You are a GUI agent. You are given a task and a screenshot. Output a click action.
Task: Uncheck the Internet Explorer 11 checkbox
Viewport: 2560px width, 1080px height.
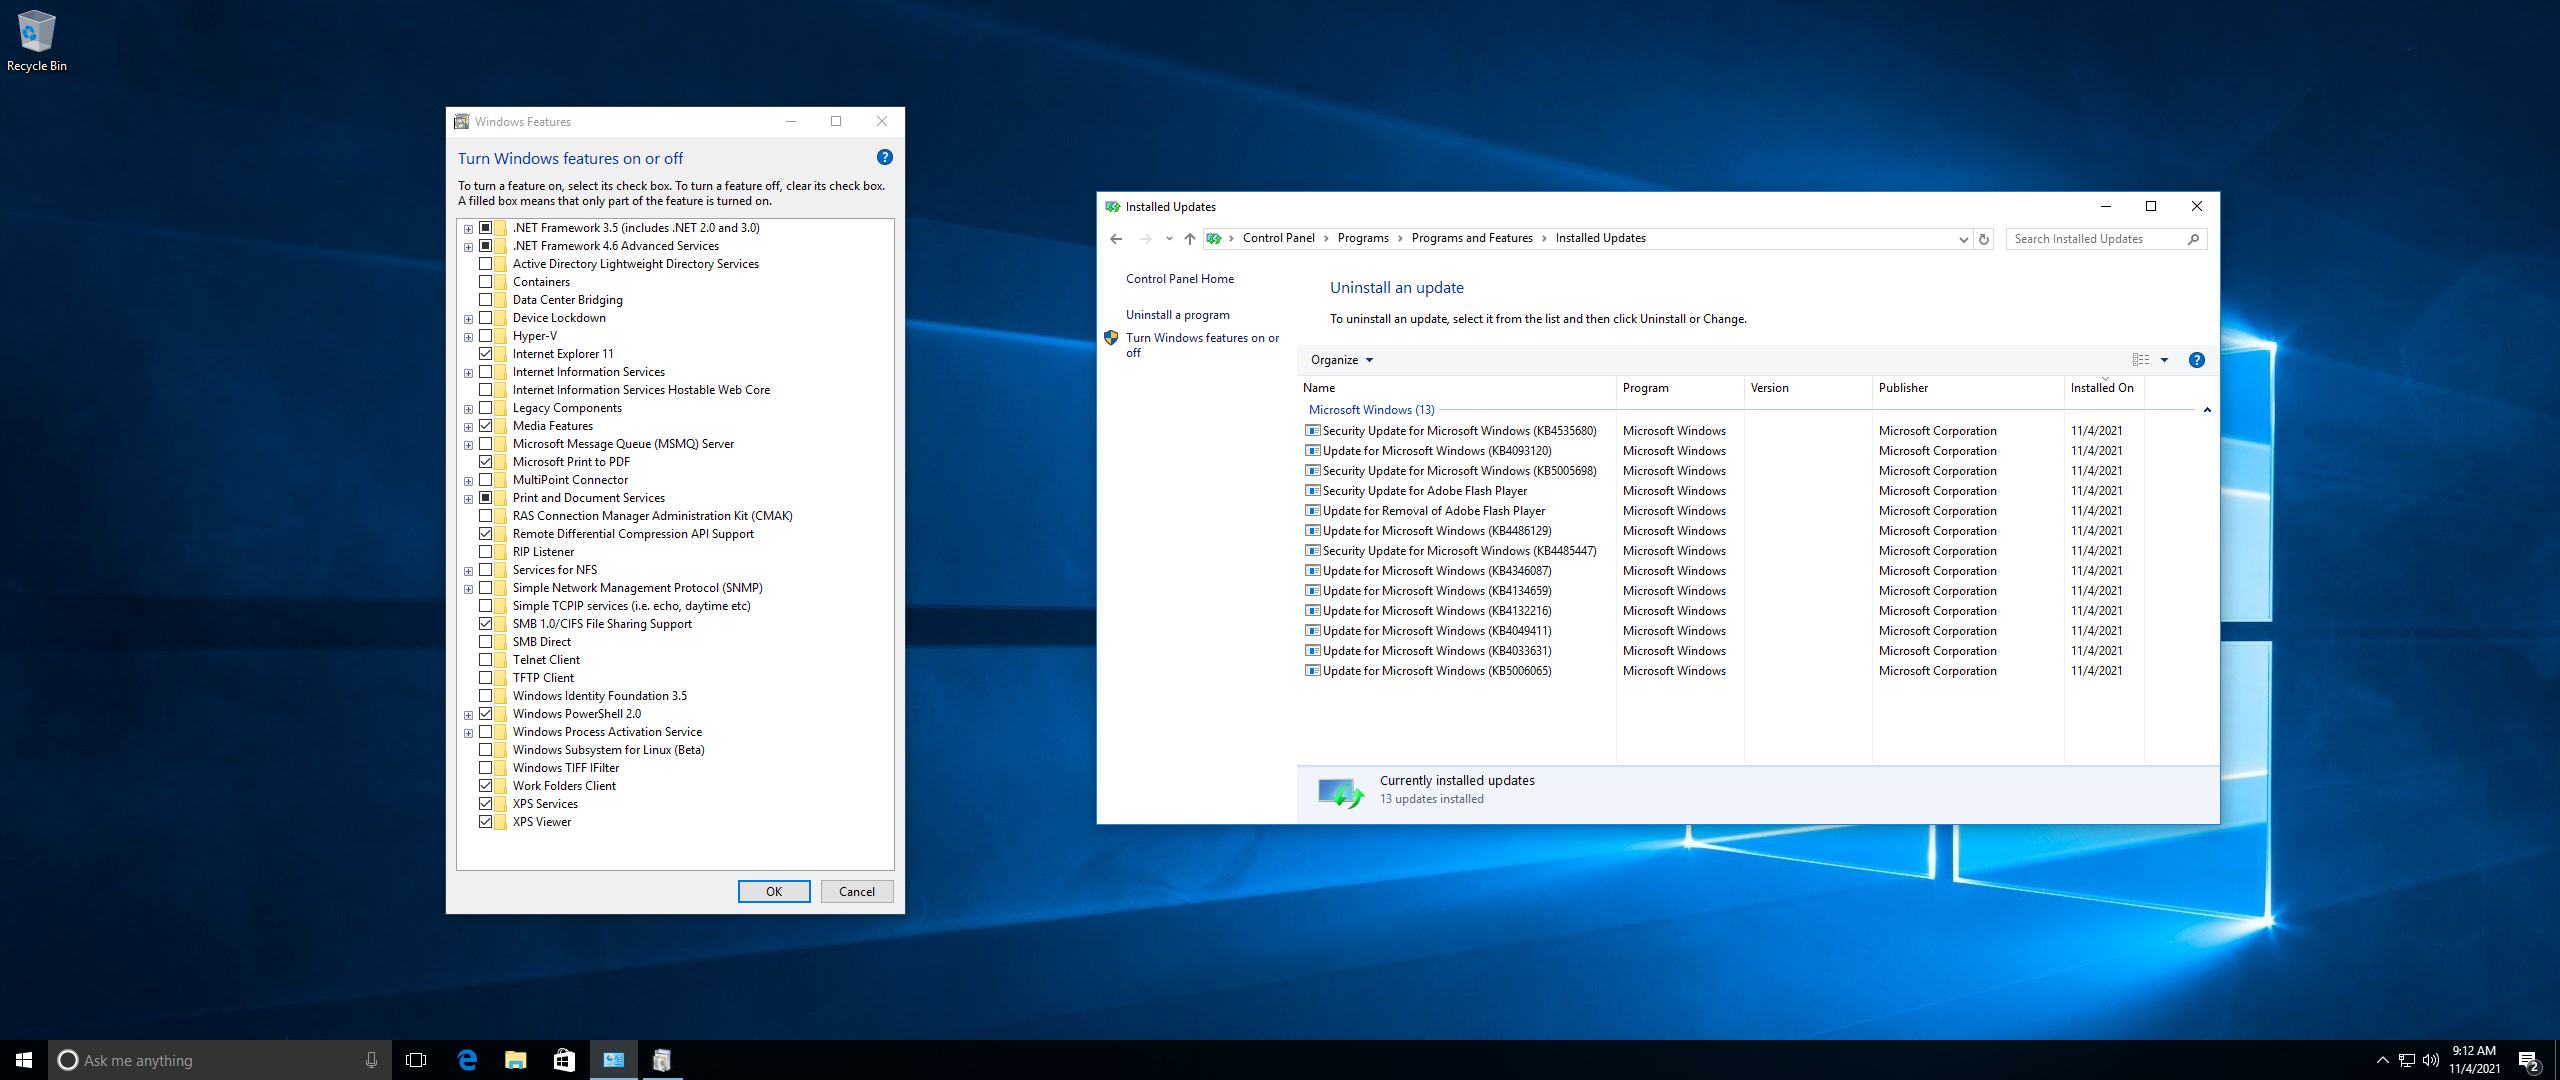[485, 354]
